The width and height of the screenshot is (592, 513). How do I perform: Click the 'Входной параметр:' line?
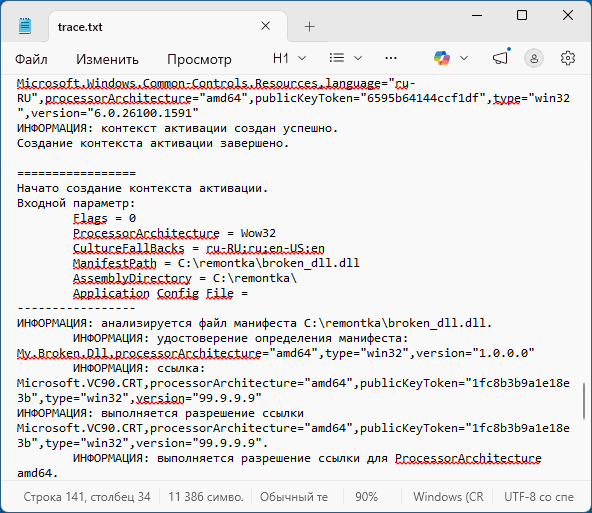click(x=76, y=203)
